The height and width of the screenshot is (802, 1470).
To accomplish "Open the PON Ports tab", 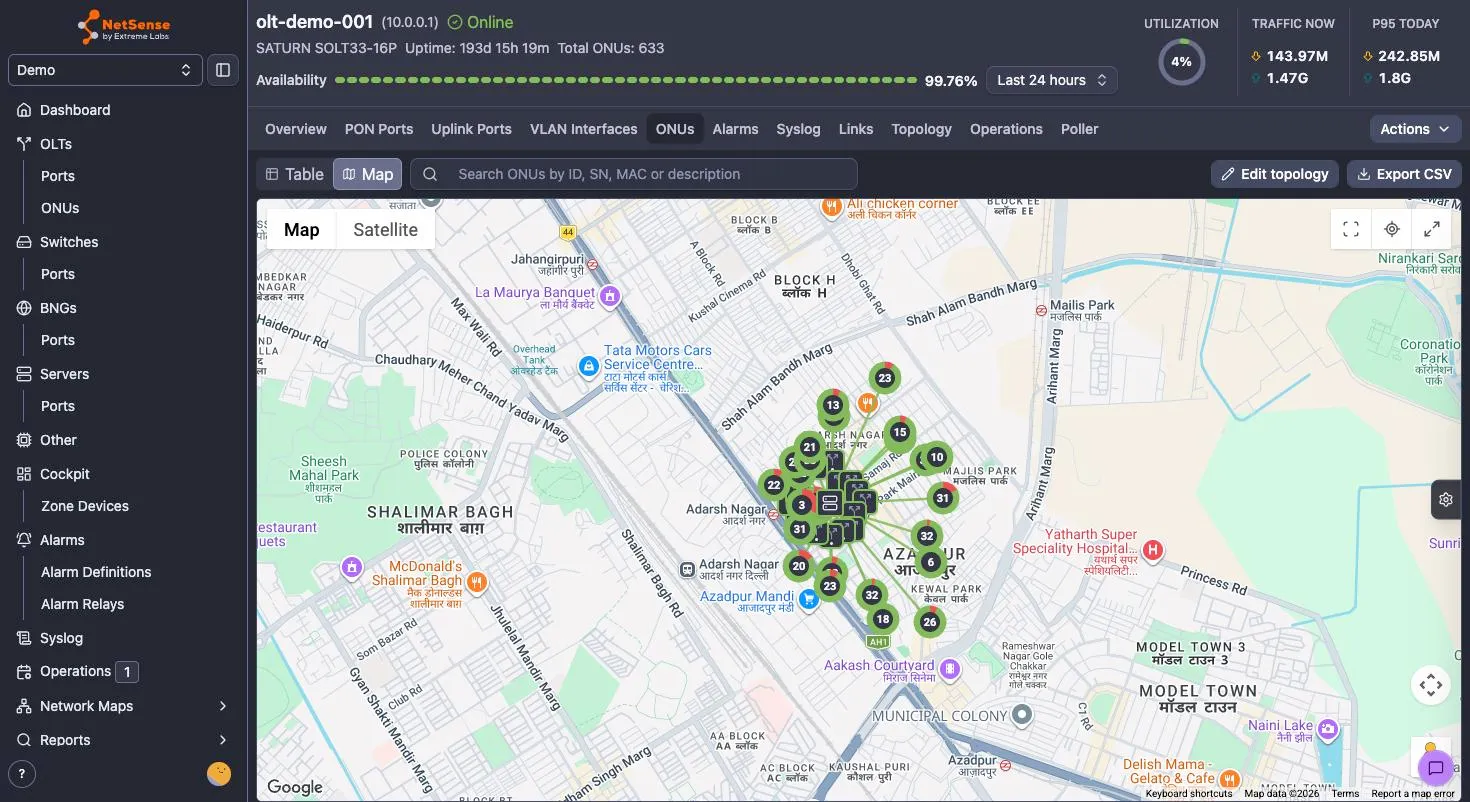I will pyautogui.click(x=379, y=129).
